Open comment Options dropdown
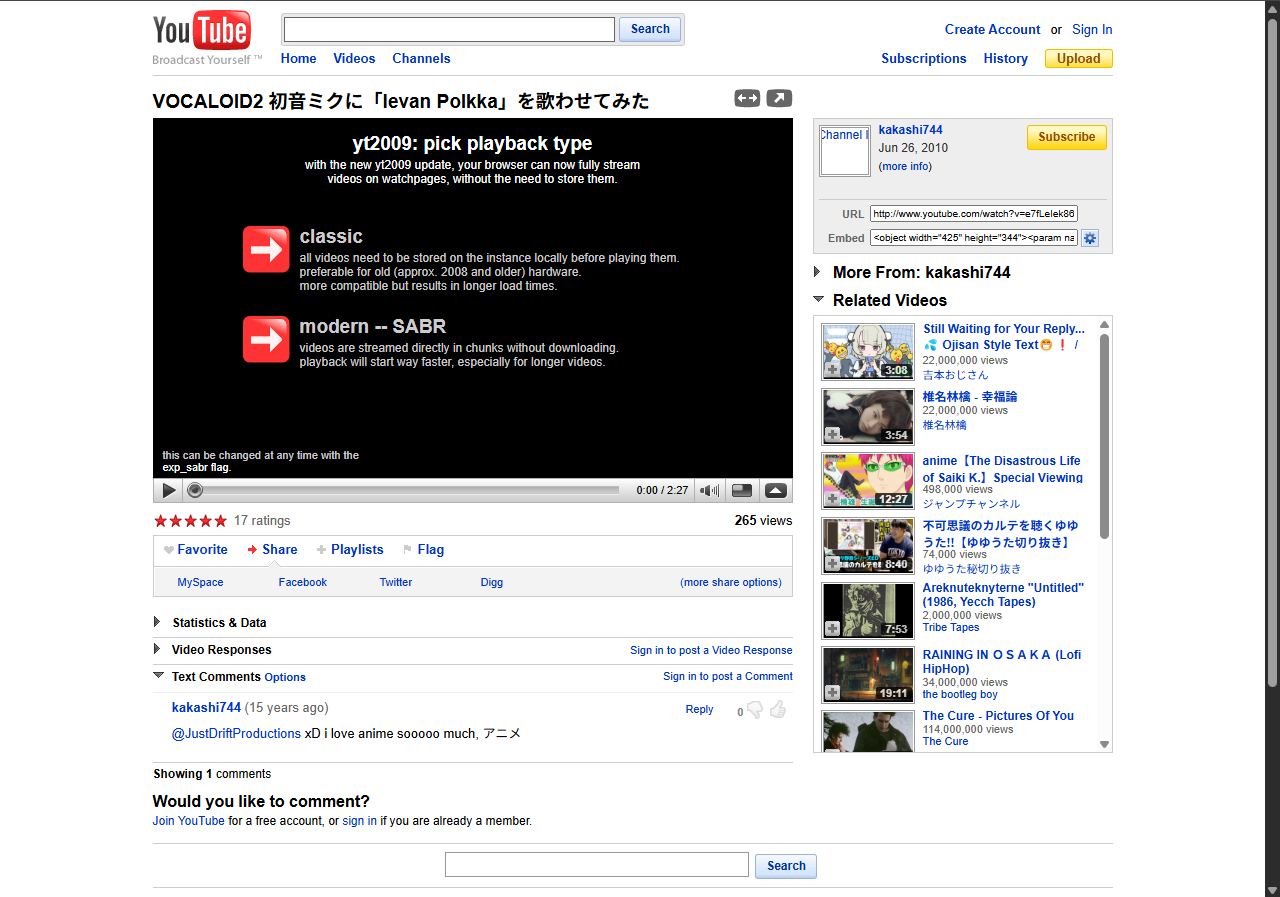 click(x=285, y=677)
